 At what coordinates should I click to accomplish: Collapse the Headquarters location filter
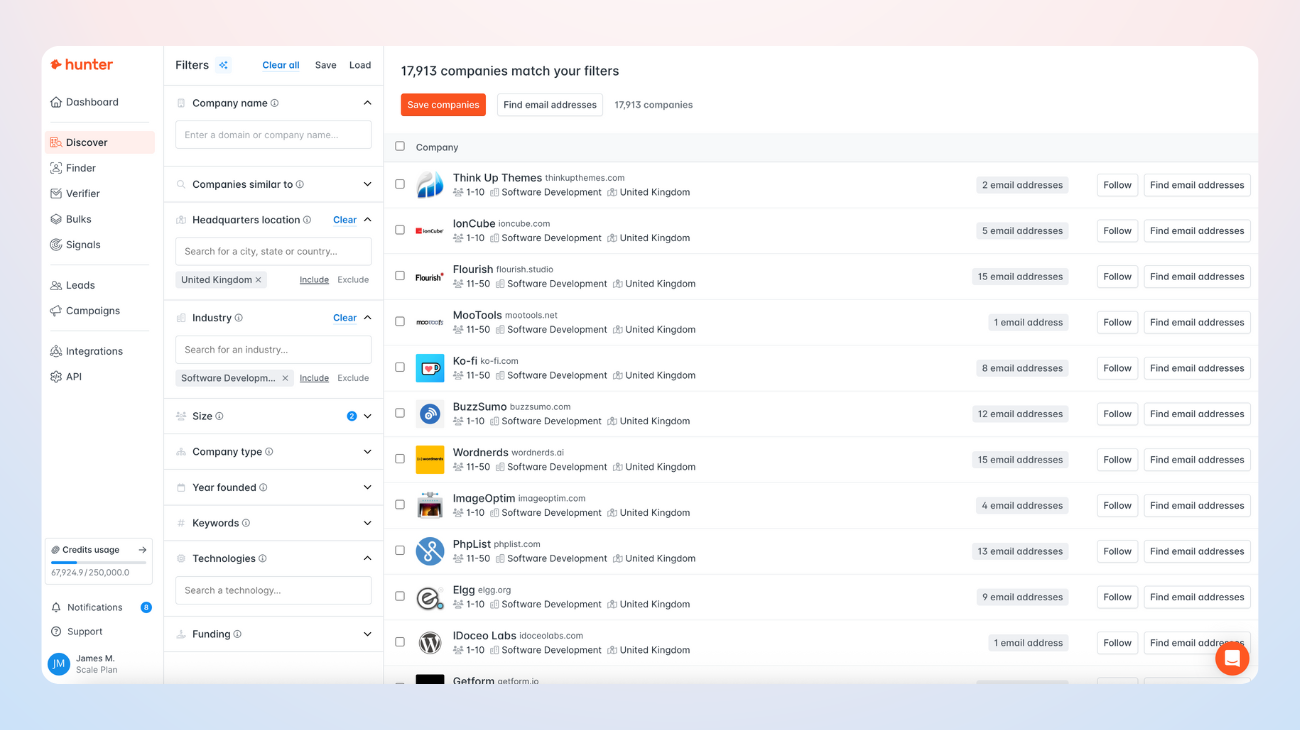point(367,220)
